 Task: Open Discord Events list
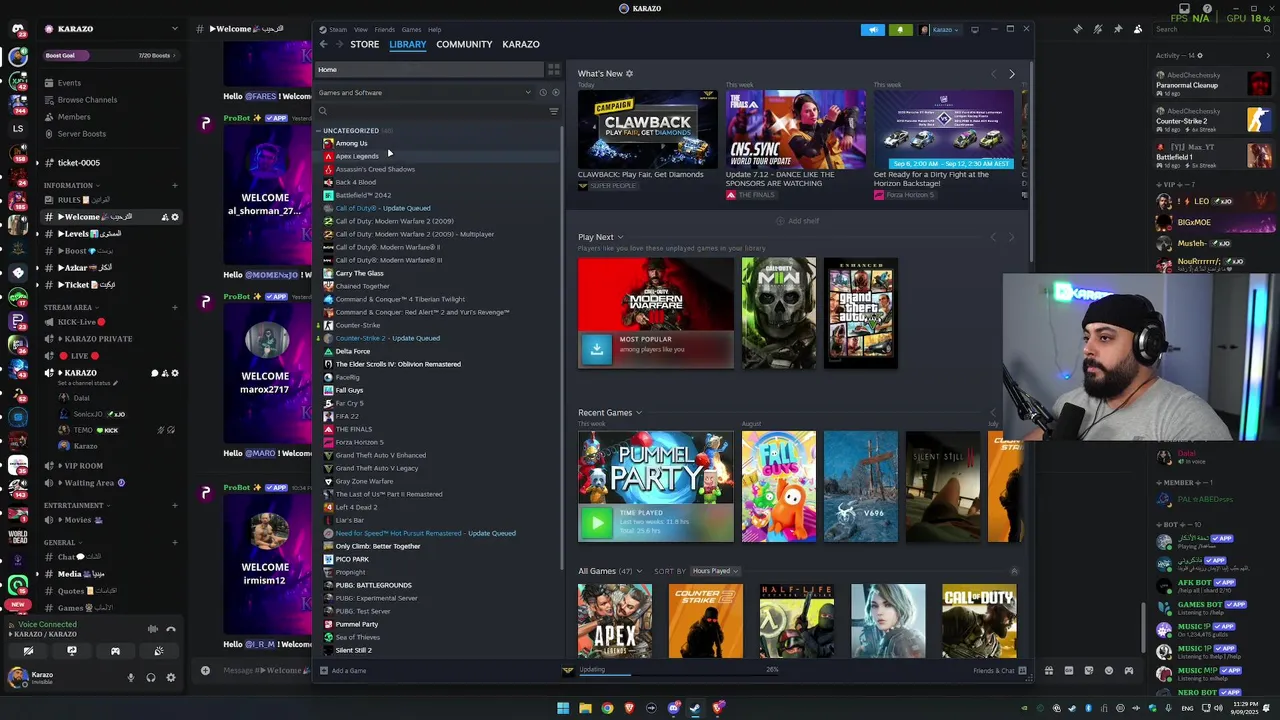69,83
